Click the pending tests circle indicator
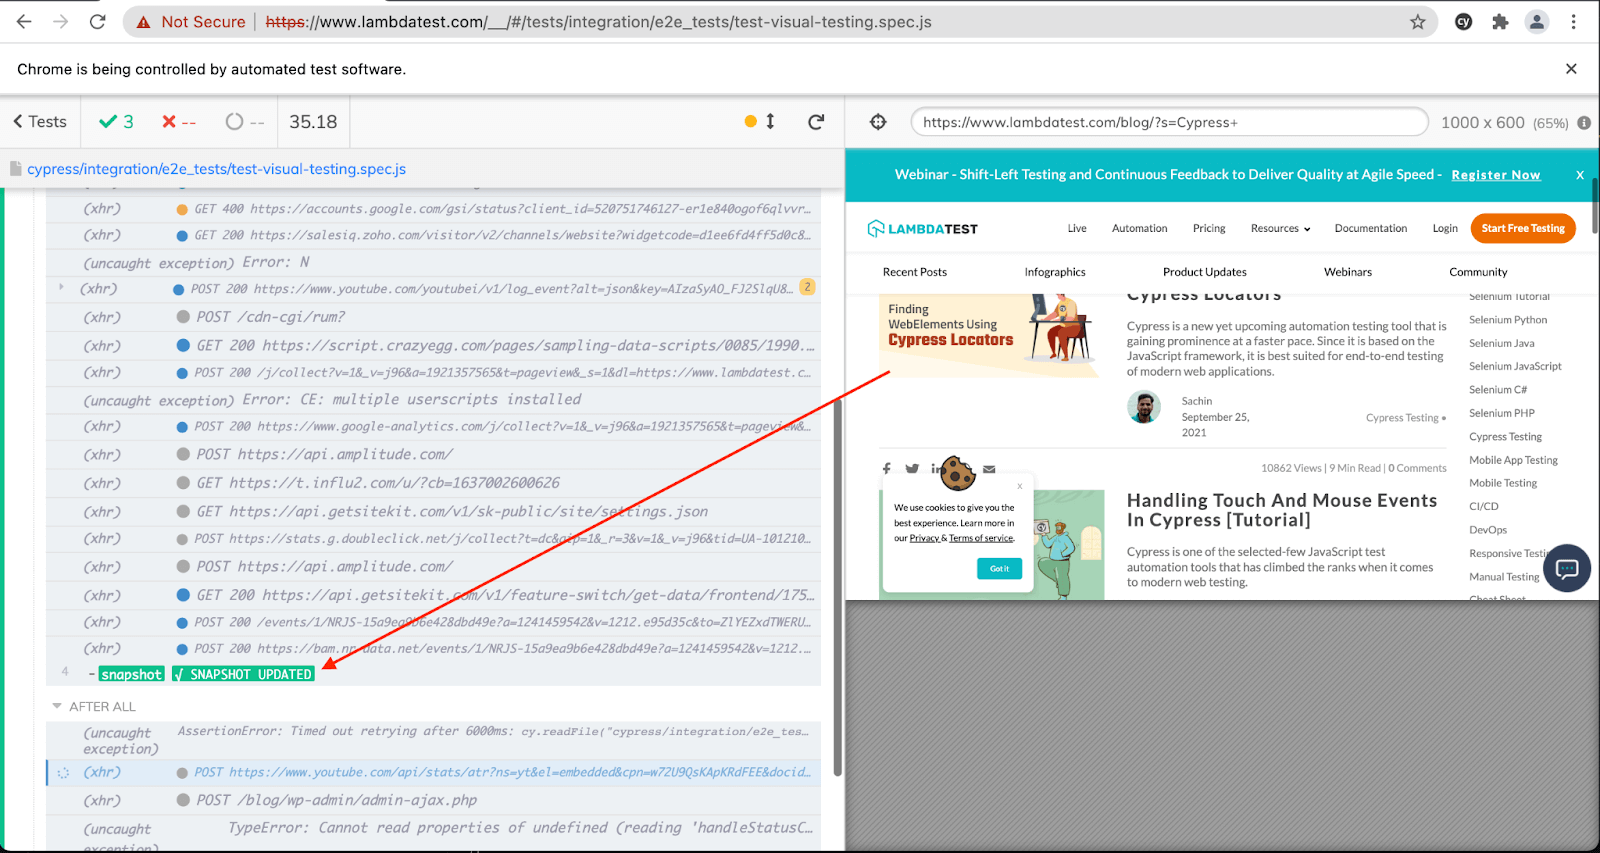The height and width of the screenshot is (853, 1600). coord(245,122)
